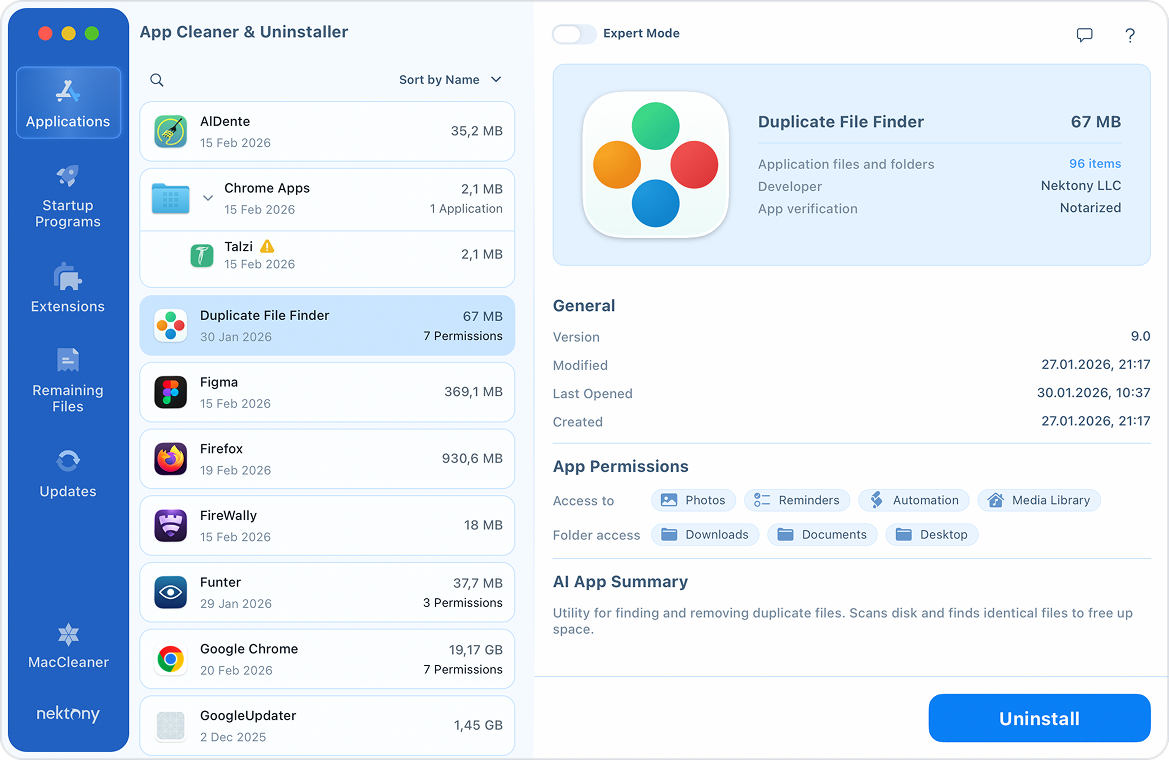The width and height of the screenshot is (1169, 760).
Task: Open the Downloads folder access chip
Action: pos(705,534)
